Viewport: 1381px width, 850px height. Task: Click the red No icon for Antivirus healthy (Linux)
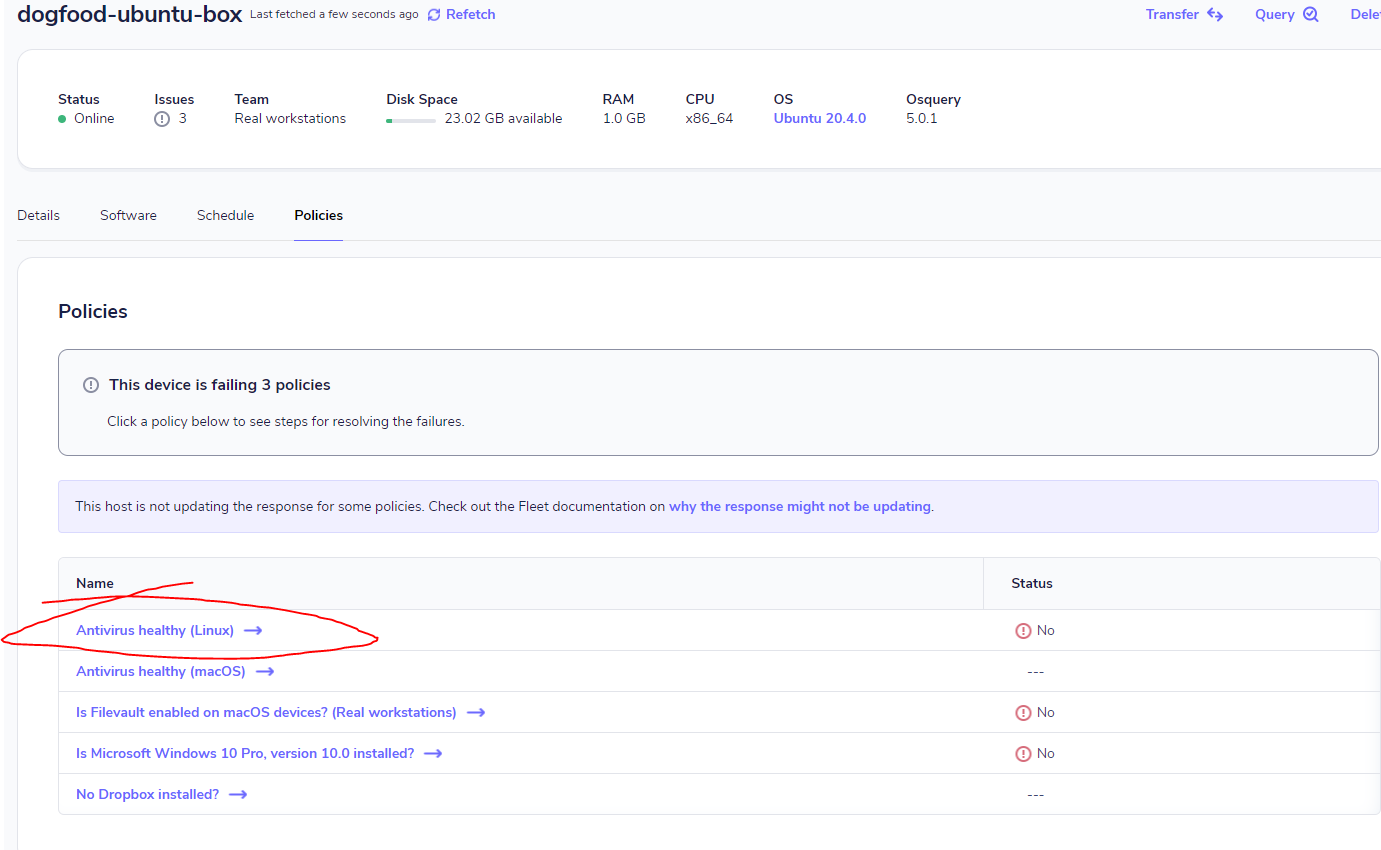pyautogui.click(x=1023, y=631)
